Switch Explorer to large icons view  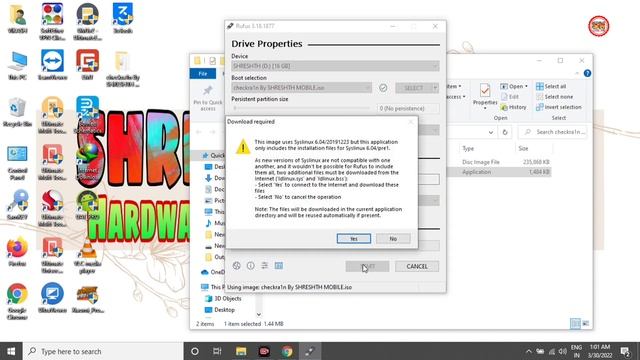click(x=586, y=324)
